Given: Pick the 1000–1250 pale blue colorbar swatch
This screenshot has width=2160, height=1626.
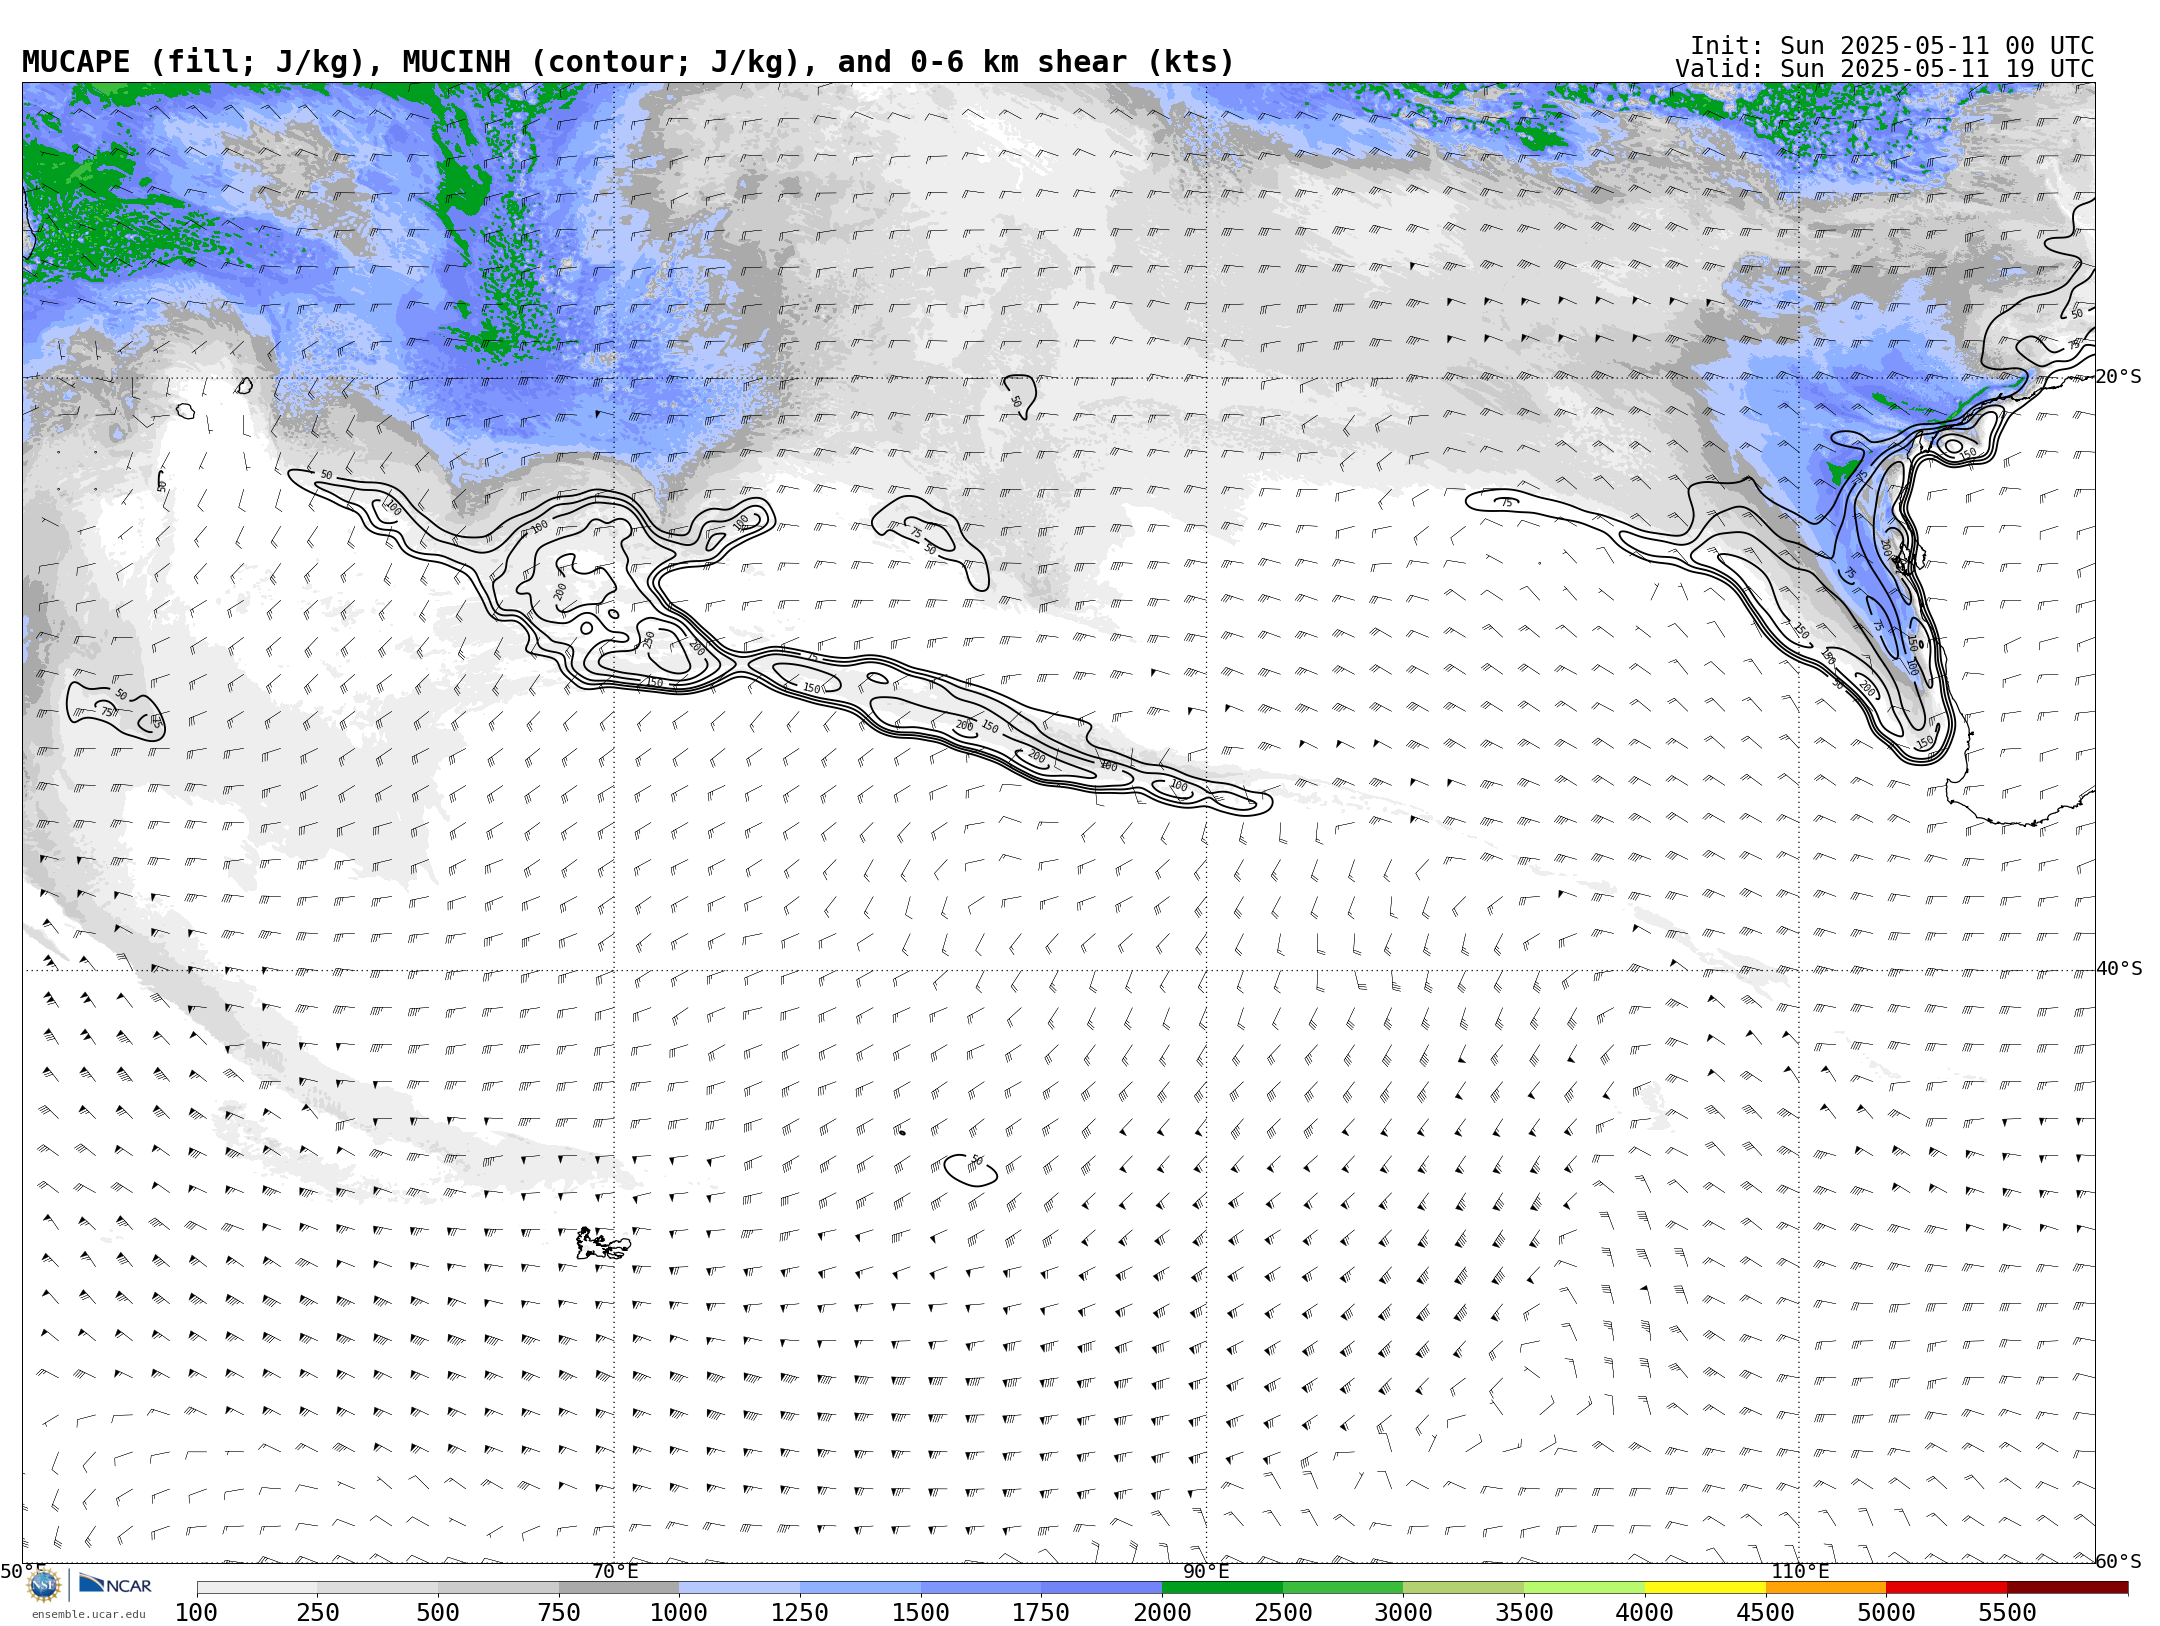Looking at the screenshot, I should tap(740, 1587).
